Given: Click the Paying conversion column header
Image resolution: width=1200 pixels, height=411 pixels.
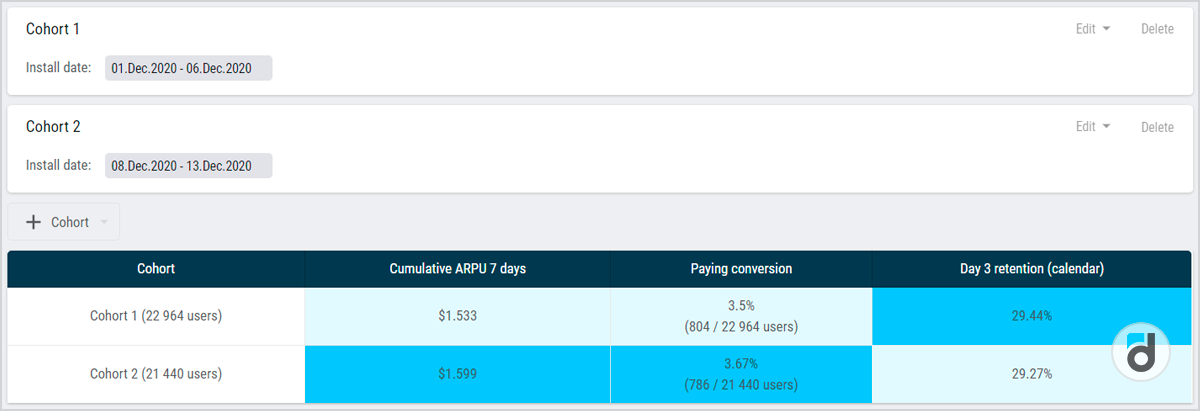Looking at the screenshot, I should (740, 269).
